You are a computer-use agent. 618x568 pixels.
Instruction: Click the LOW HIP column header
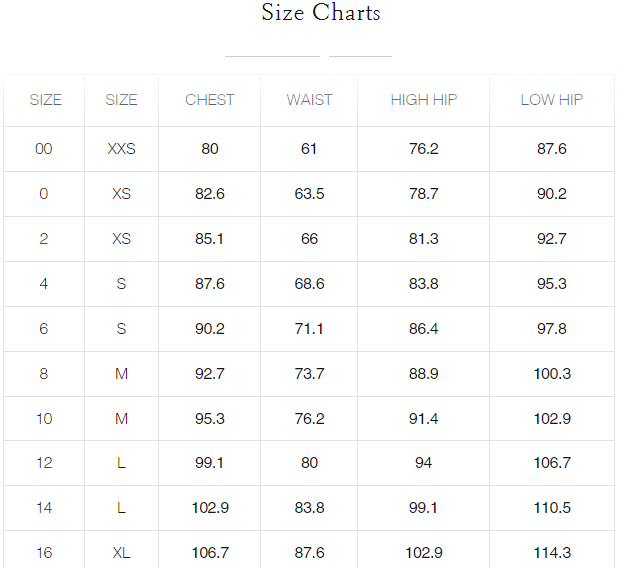pos(551,100)
